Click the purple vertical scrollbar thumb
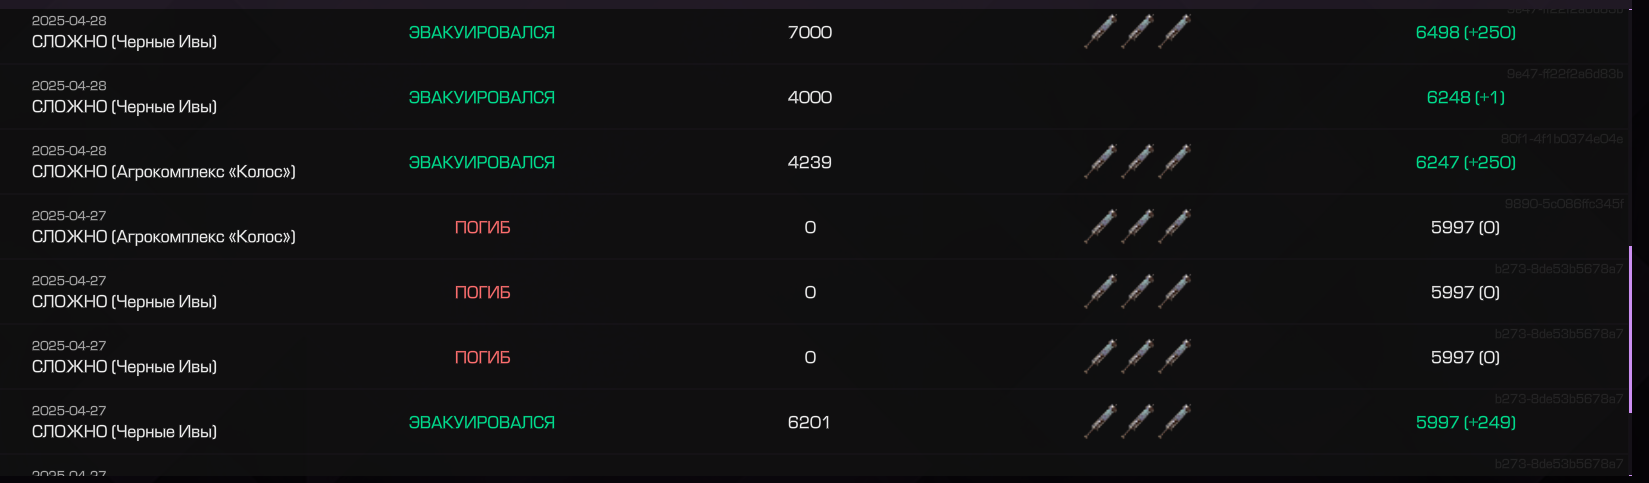1649x483 pixels. (1631, 329)
